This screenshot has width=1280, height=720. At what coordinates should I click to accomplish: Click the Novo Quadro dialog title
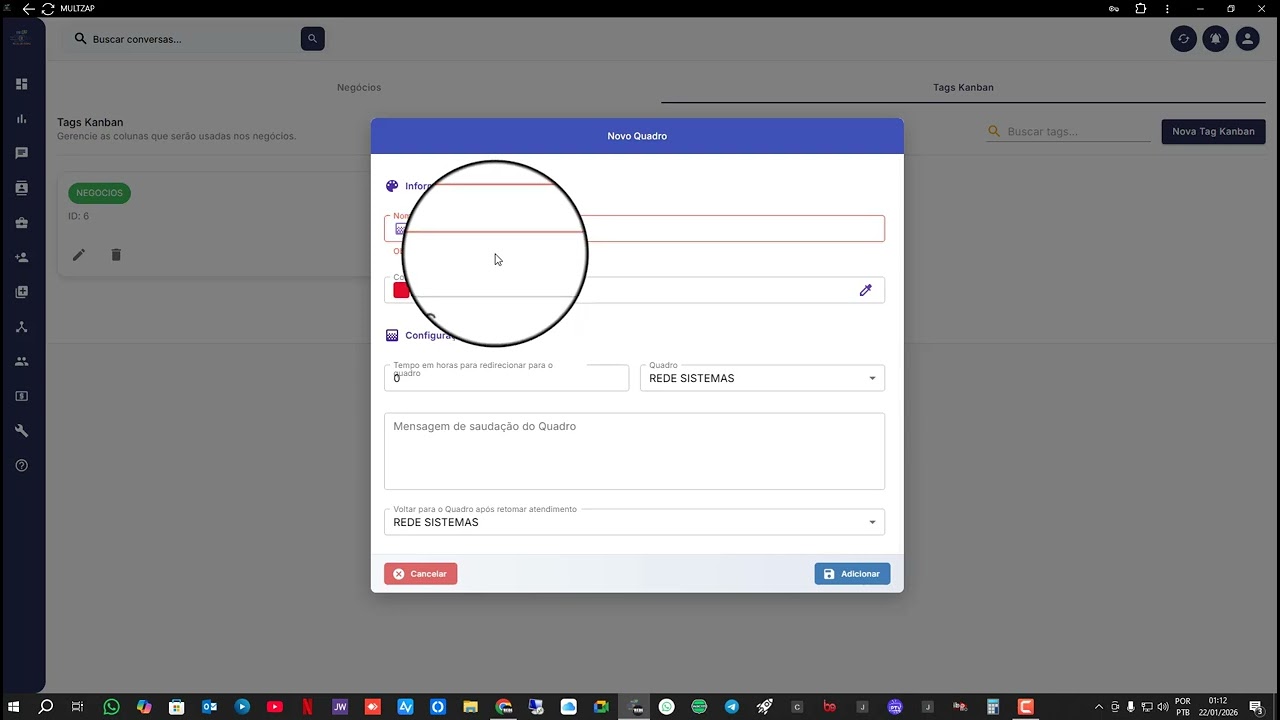637,136
